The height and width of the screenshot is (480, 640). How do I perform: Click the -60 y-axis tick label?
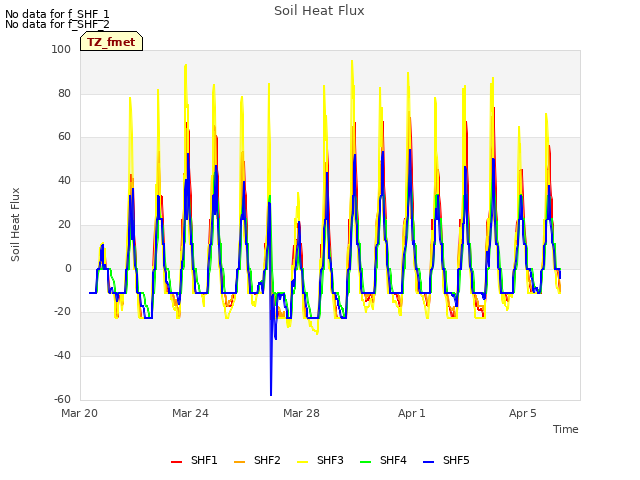63,399
